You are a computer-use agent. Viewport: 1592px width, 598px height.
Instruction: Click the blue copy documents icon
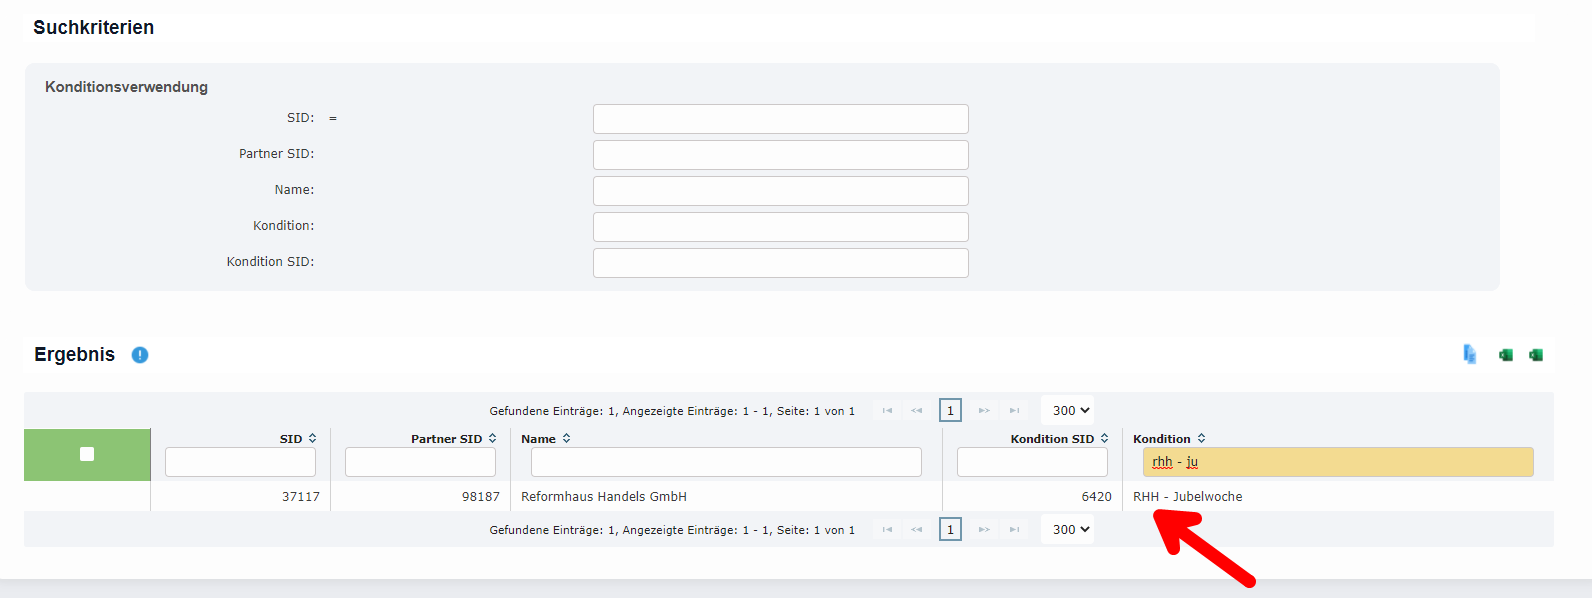coord(1469,355)
